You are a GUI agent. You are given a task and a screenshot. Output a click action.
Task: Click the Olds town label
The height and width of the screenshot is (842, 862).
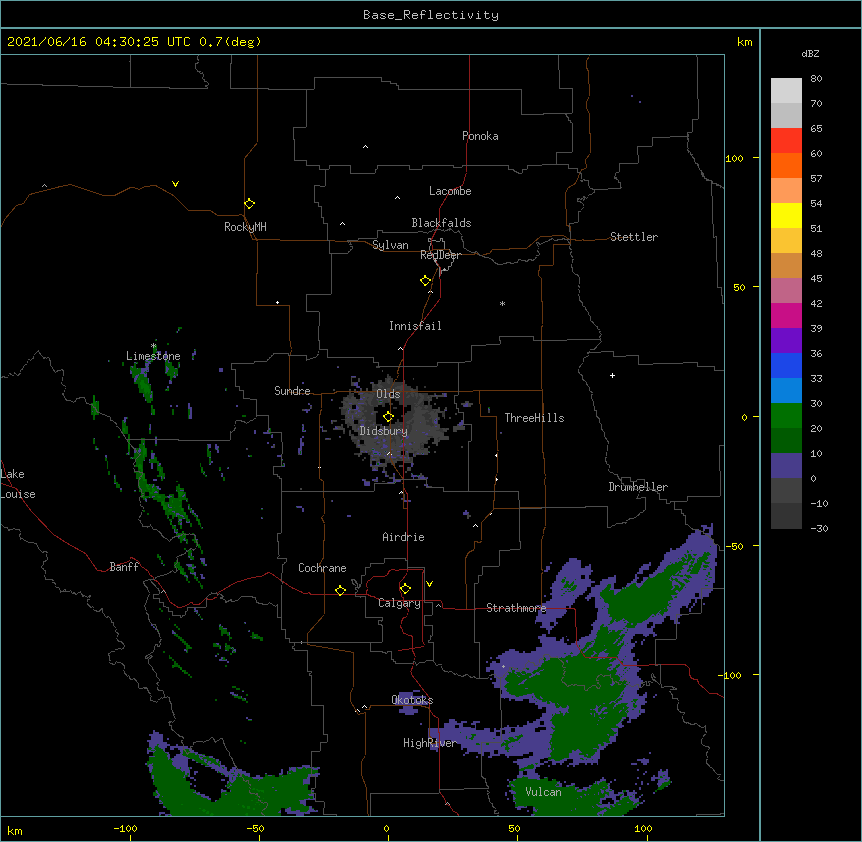[388, 394]
